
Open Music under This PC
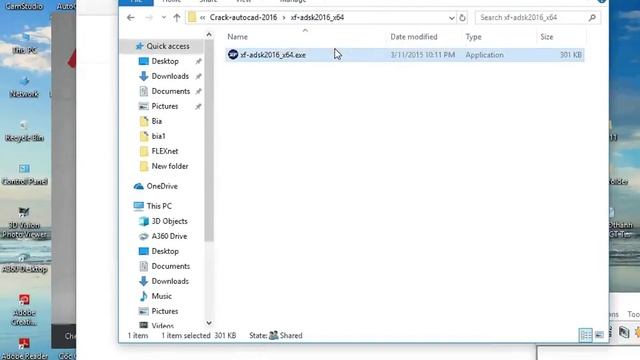coord(161,296)
